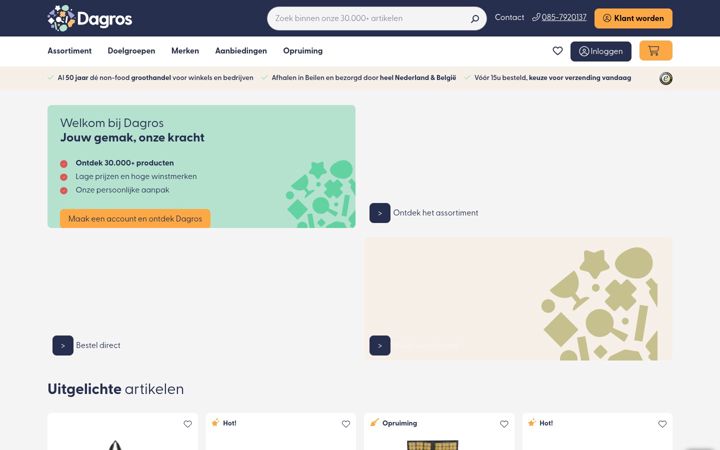Go to Opruiming
The image size is (720, 450).
[303, 51]
